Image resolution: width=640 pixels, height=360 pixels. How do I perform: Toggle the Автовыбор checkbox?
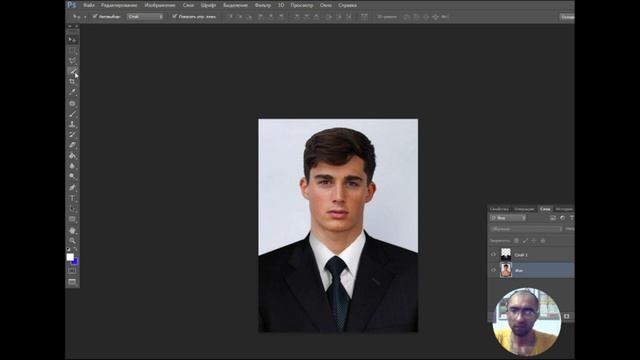point(95,16)
